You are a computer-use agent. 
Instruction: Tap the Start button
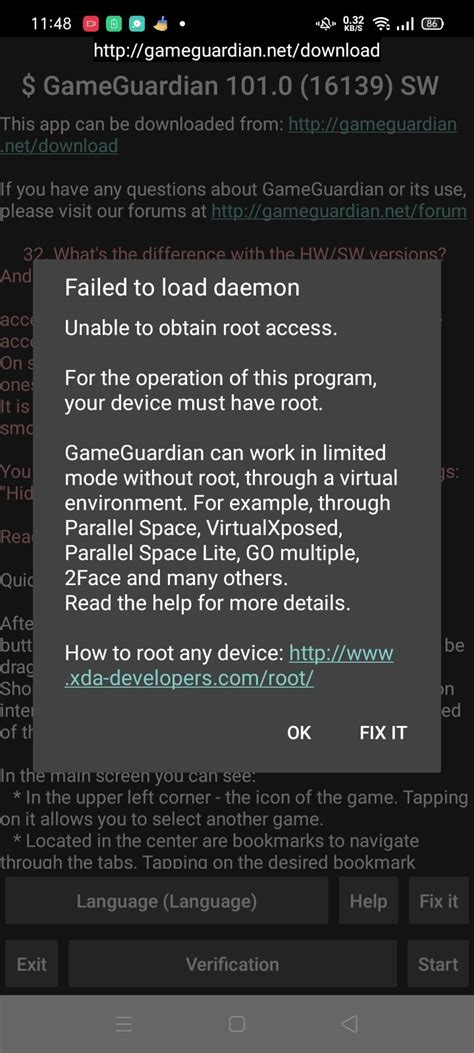tap(438, 964)
